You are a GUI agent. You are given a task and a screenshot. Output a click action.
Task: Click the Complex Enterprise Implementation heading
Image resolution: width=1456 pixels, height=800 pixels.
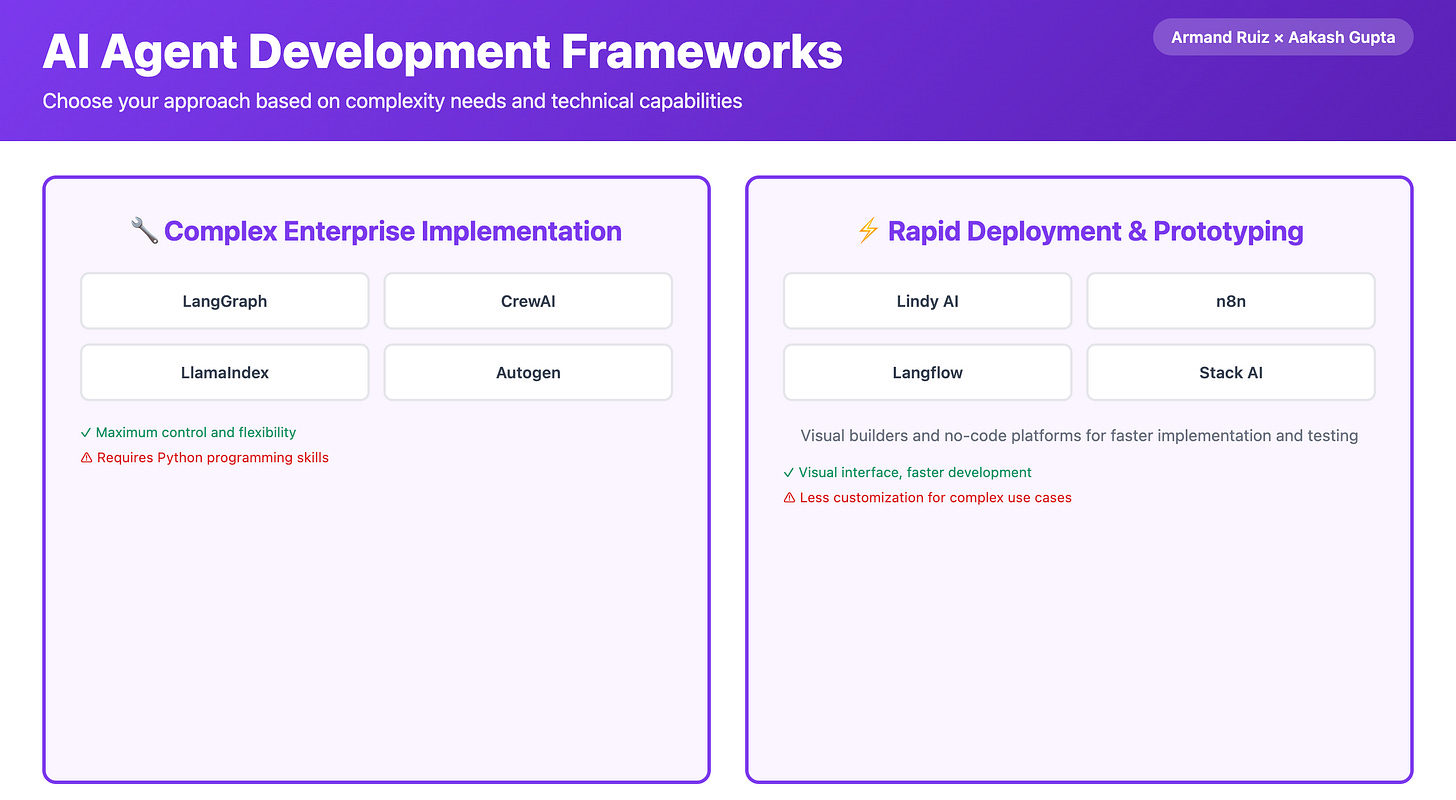click(x=393, y=231)
